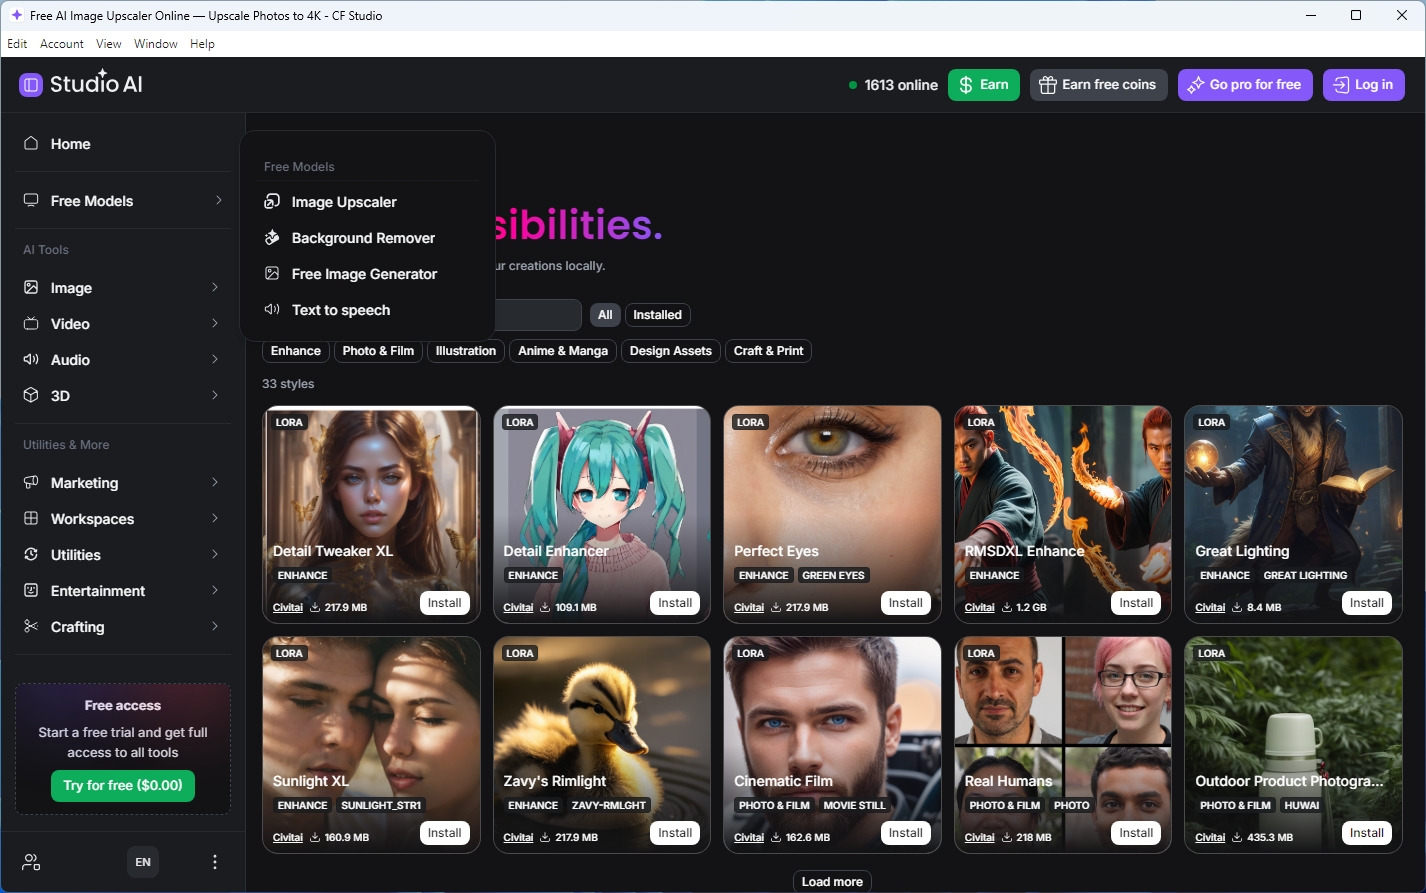Open the View menu
This screenshot has height=893, width=1426.
pyautogui.click(x=109, y=44)
